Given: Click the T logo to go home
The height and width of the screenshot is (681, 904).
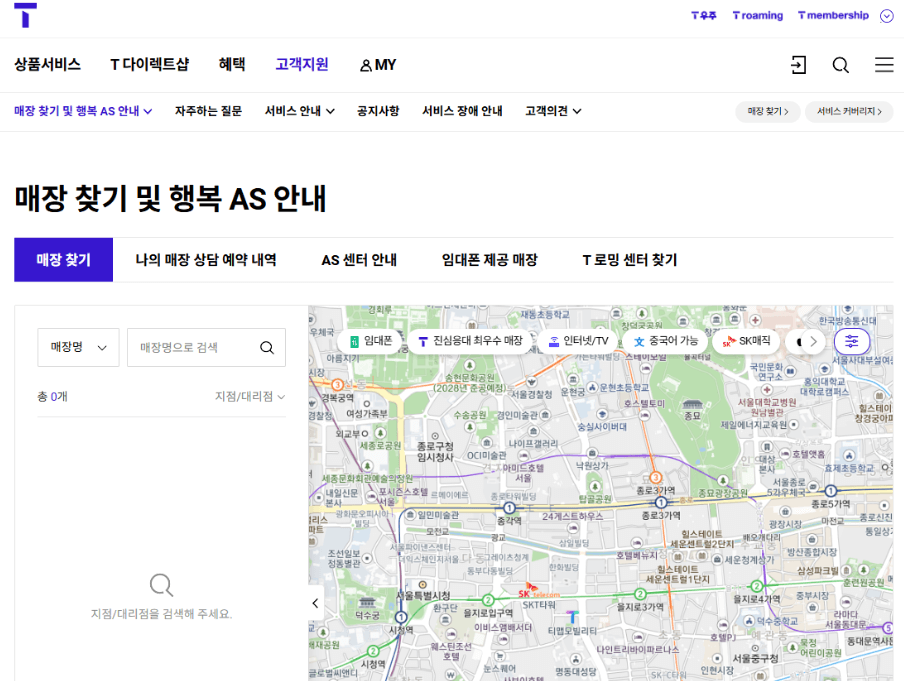Looking at the screenshot, I should [x=26, y=15].
